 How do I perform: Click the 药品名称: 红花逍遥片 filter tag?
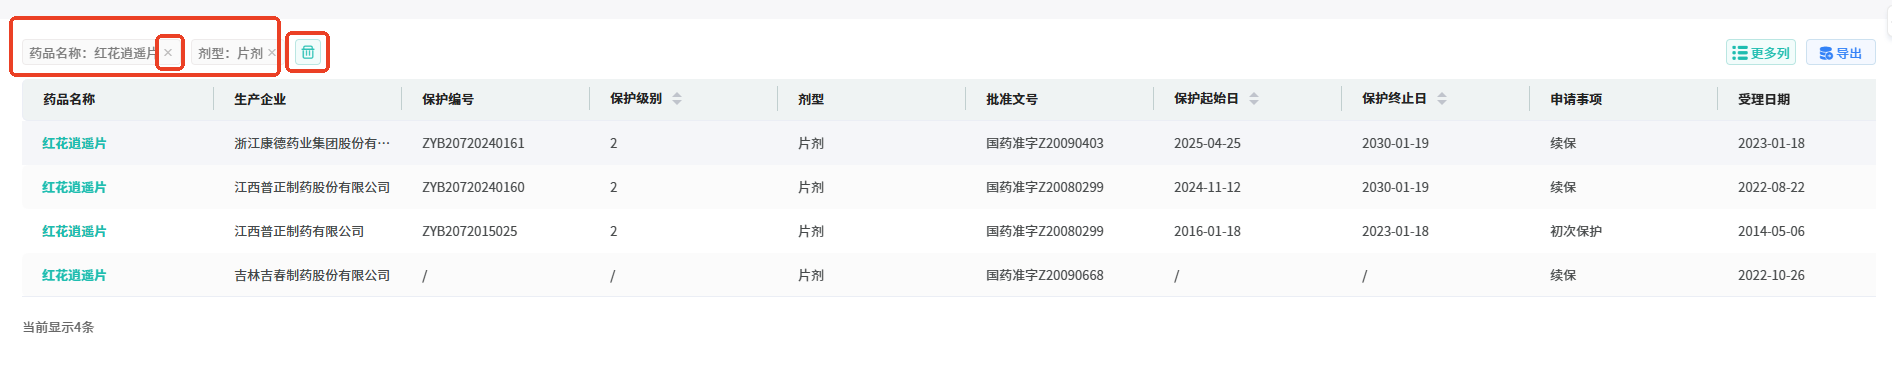(x=92, y=53)
